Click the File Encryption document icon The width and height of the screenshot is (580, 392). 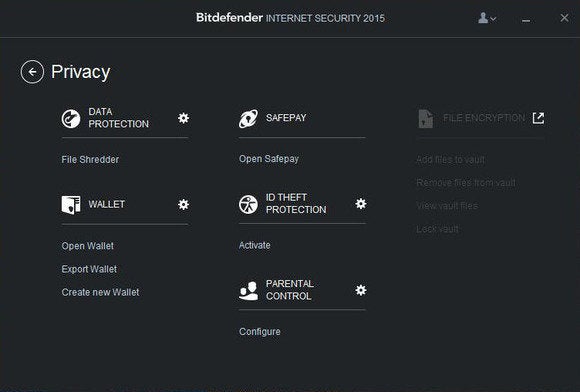tap(426, 119)
